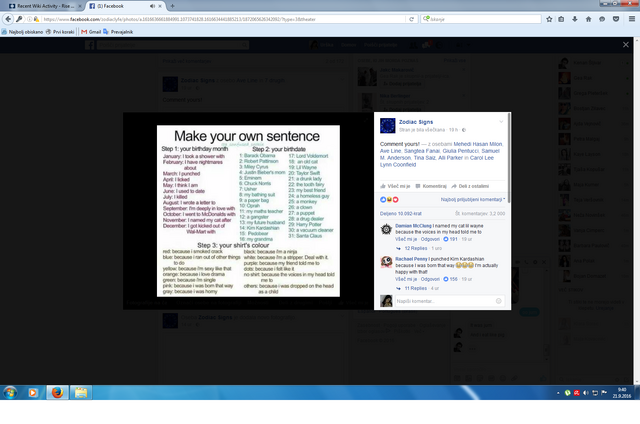Viewport: 640px width, 424px height.
Task: Open the Firefox downloads arrow
Action: coord(575,19)
